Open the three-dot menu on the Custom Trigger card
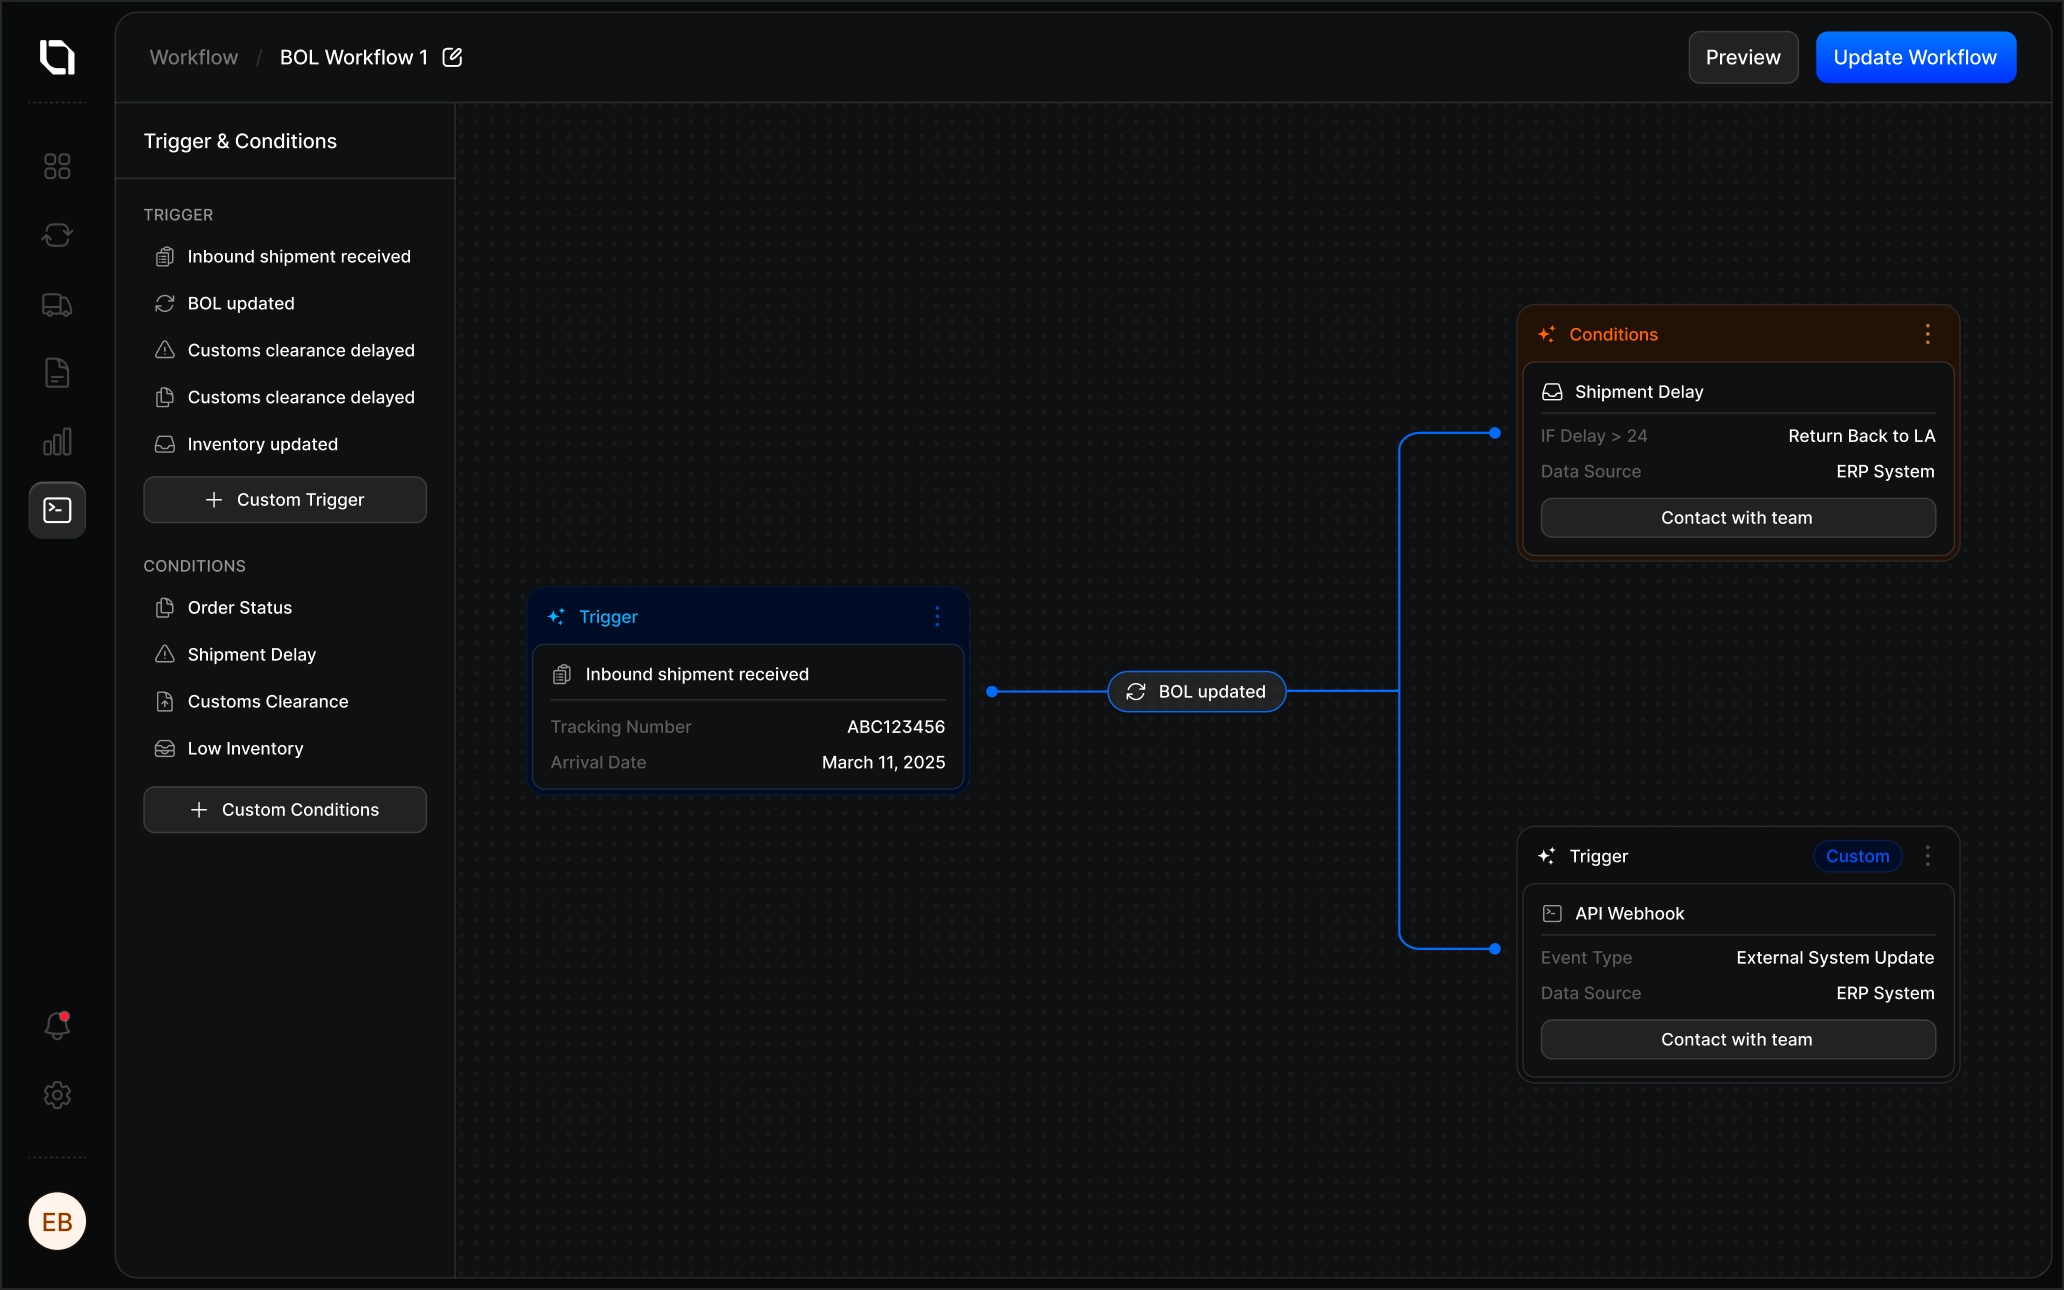This screenshot has width=2064, height=1290. pos(1927,856)
